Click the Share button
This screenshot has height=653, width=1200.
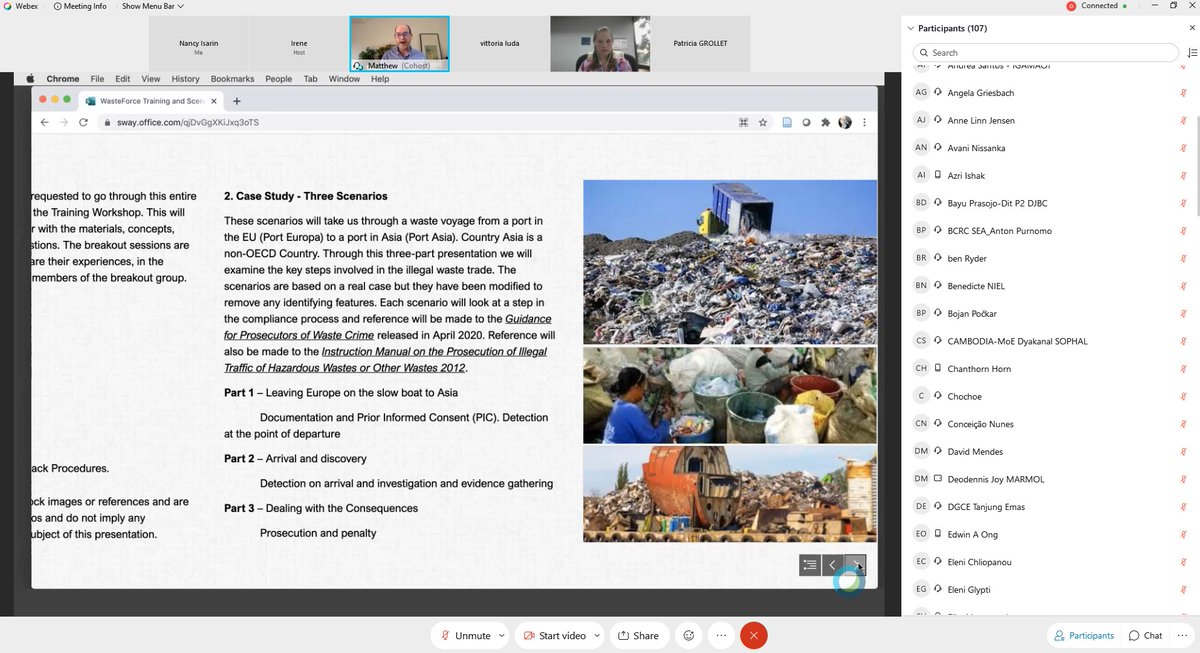tap(638, 635)
